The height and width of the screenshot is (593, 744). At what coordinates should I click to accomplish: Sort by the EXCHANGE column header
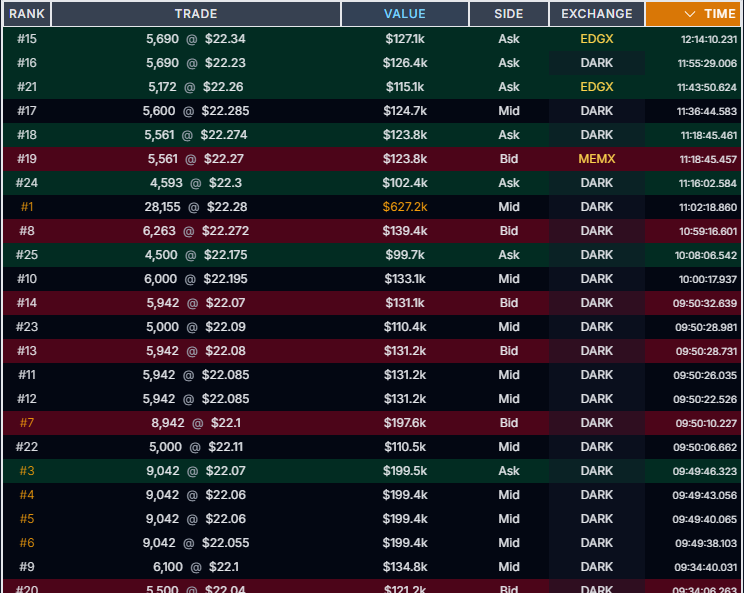click(x=596, y=14)
